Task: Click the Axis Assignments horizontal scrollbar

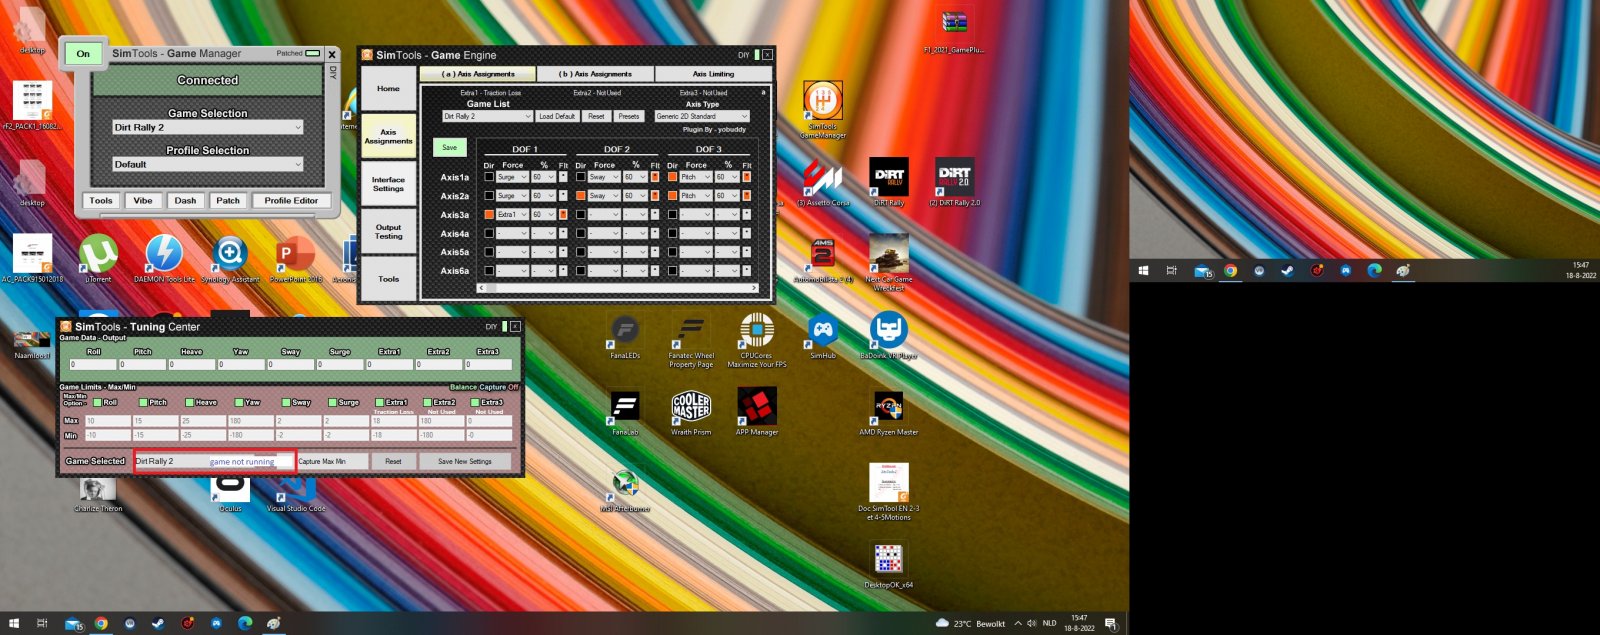Action: (617, 288)
